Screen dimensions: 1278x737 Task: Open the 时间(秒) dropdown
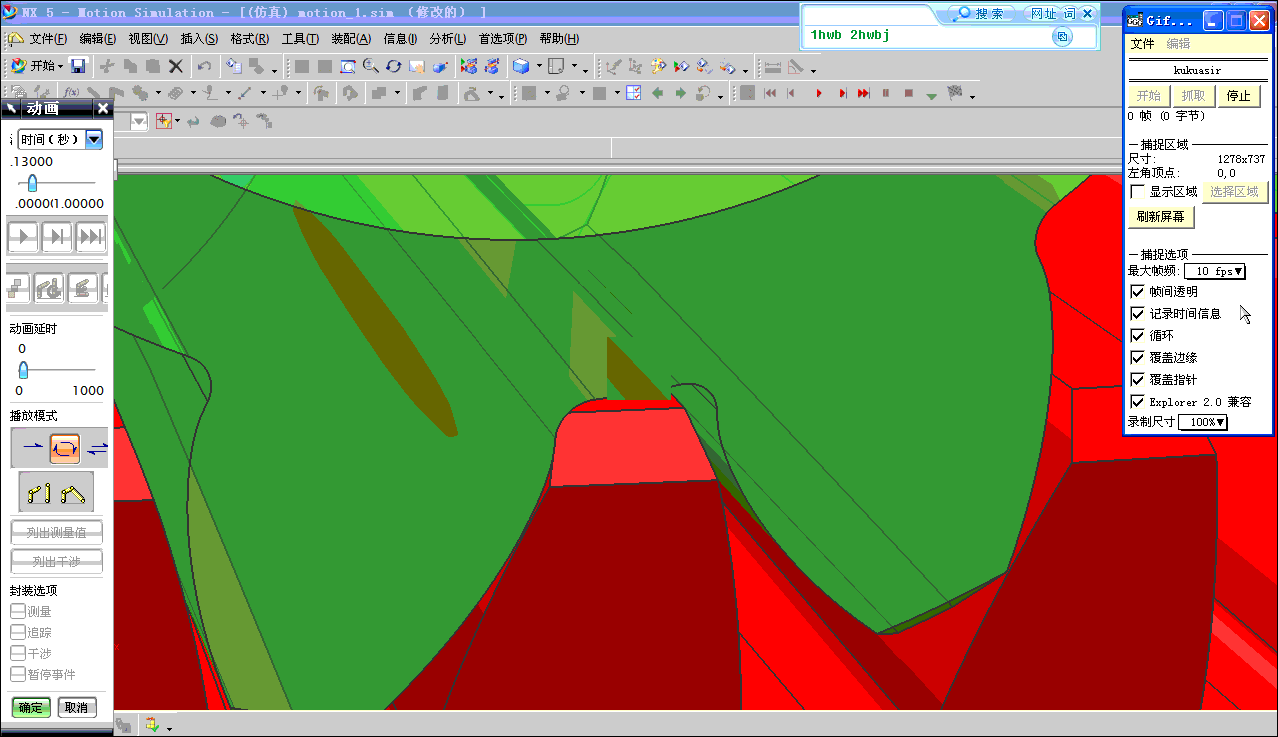click(x=94, y=139)
